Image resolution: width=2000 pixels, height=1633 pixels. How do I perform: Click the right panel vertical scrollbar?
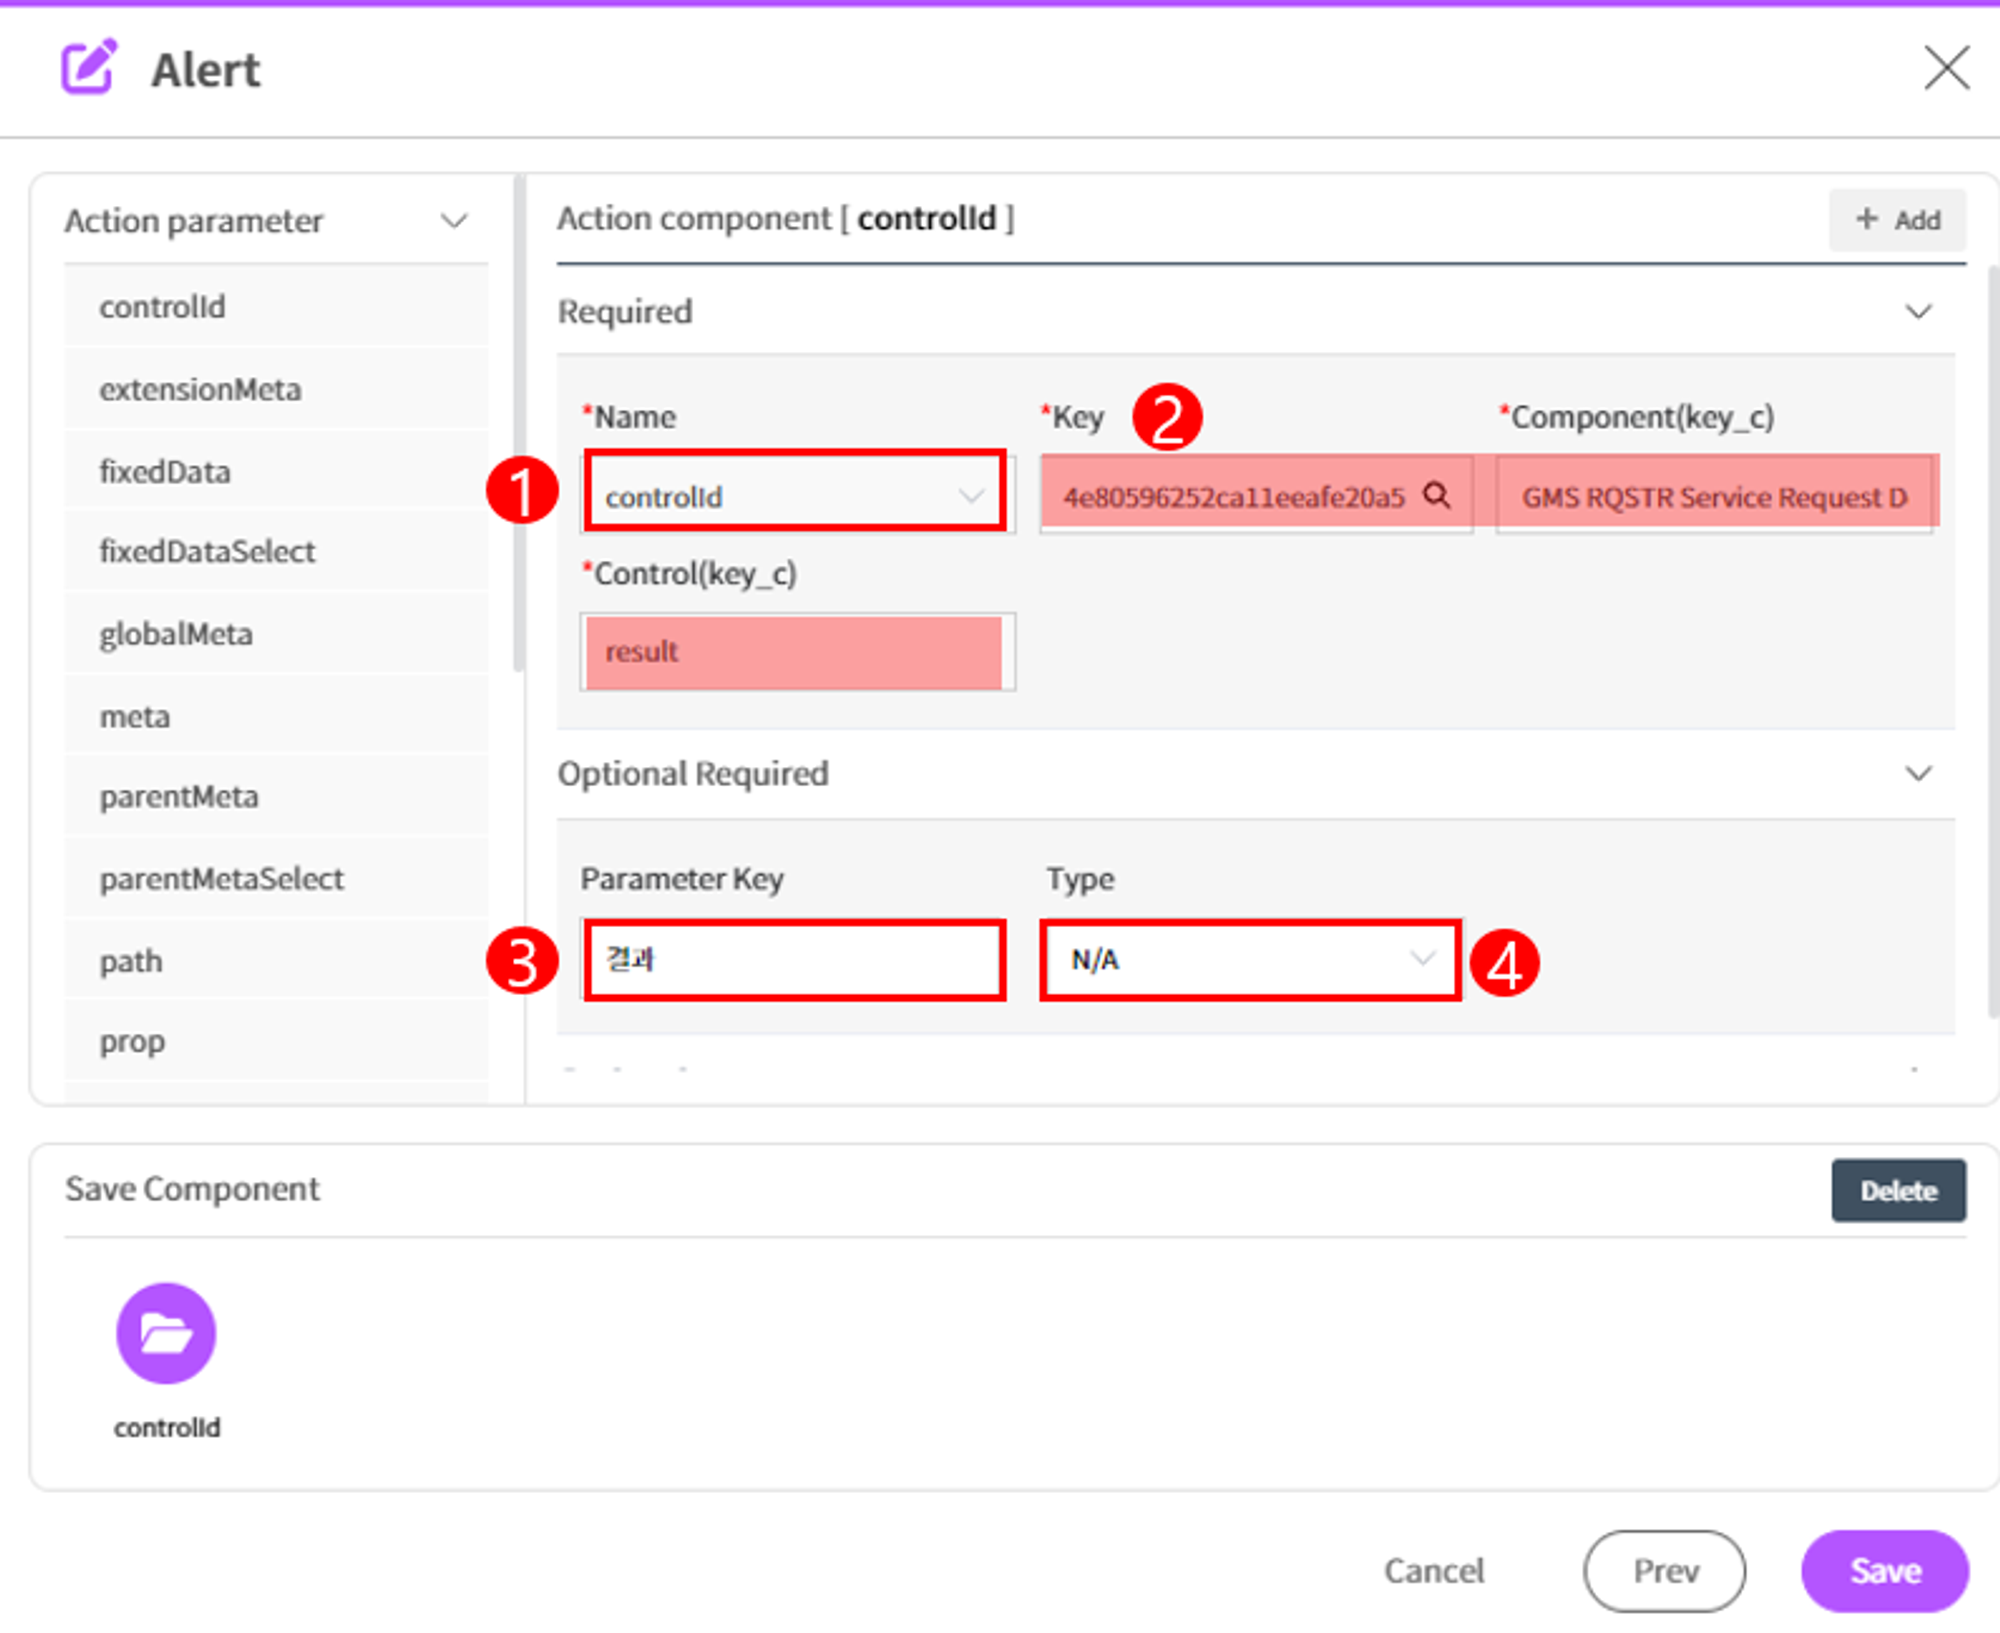click(1994, 640)
